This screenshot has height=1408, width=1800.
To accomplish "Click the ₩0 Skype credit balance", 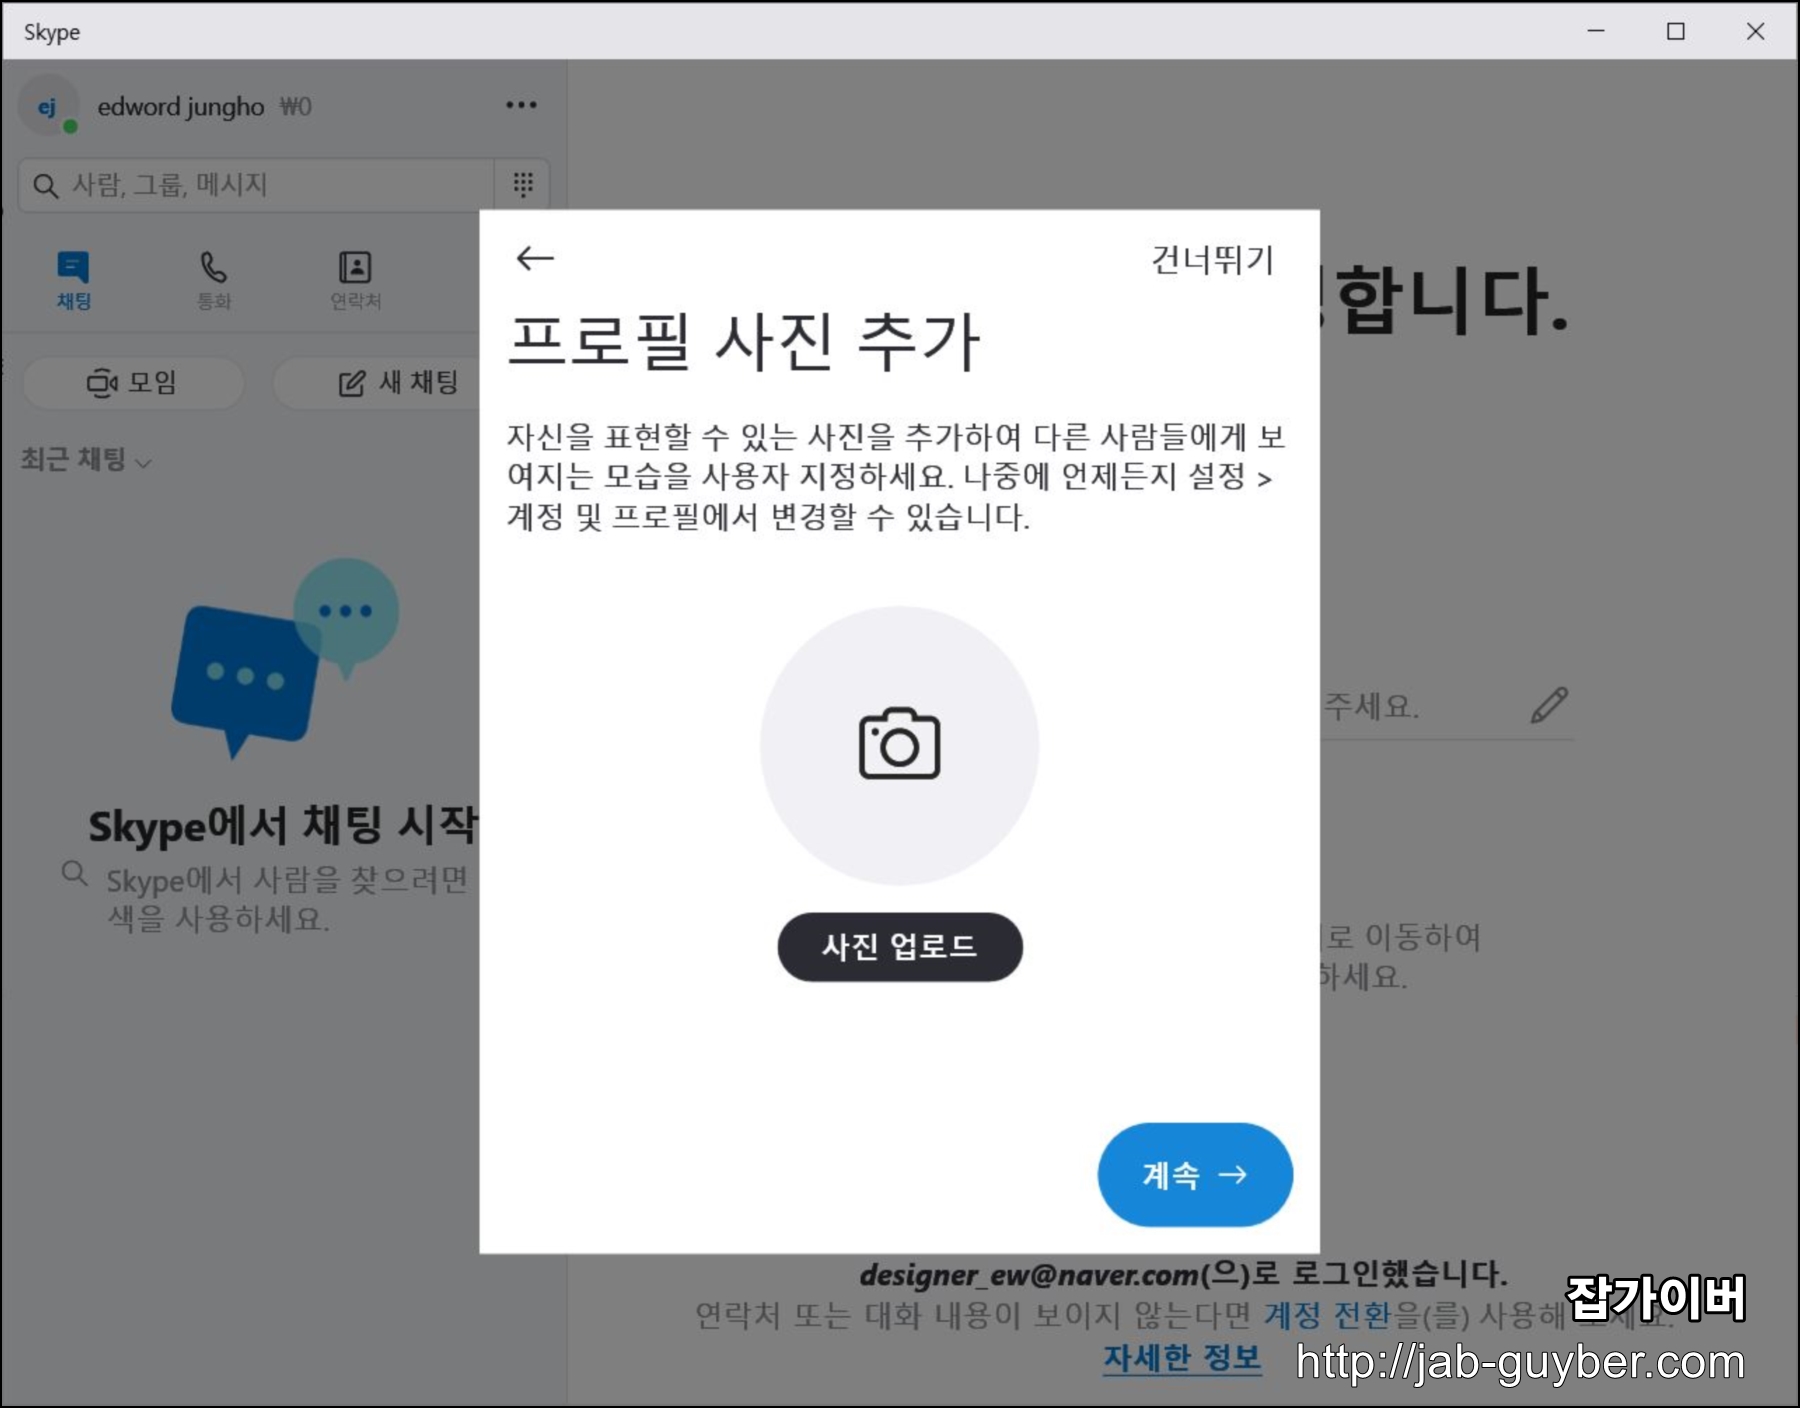I will [x=296, y=107].
